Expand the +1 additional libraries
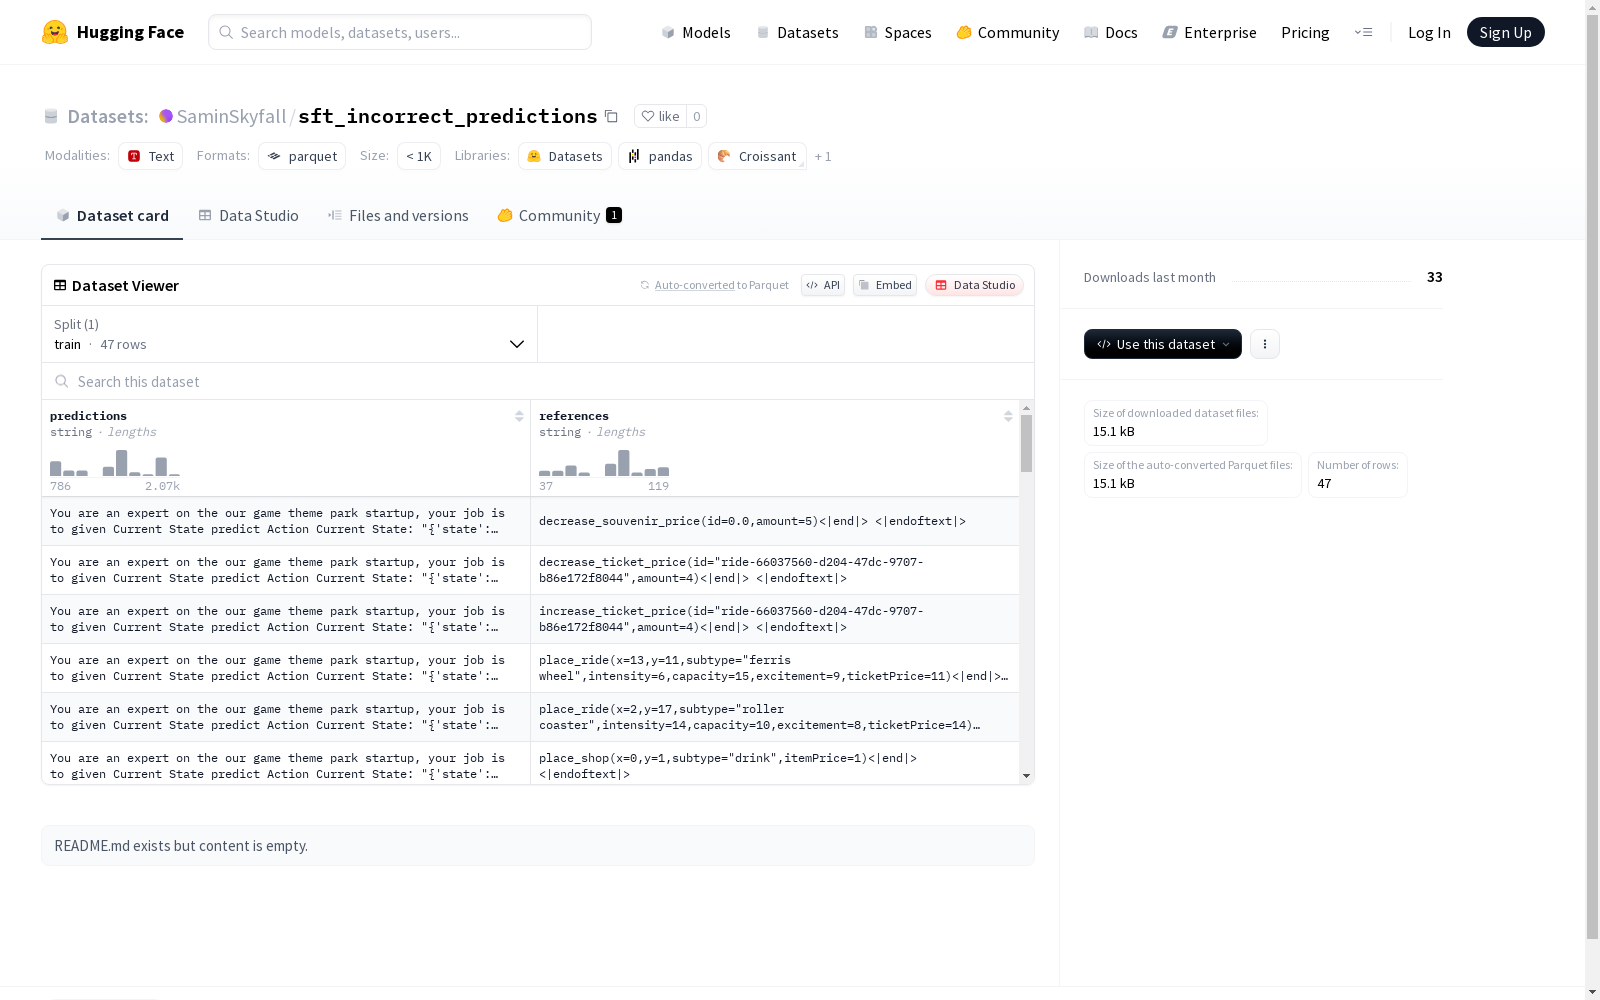1600x1000 pixels. (823, 156)
